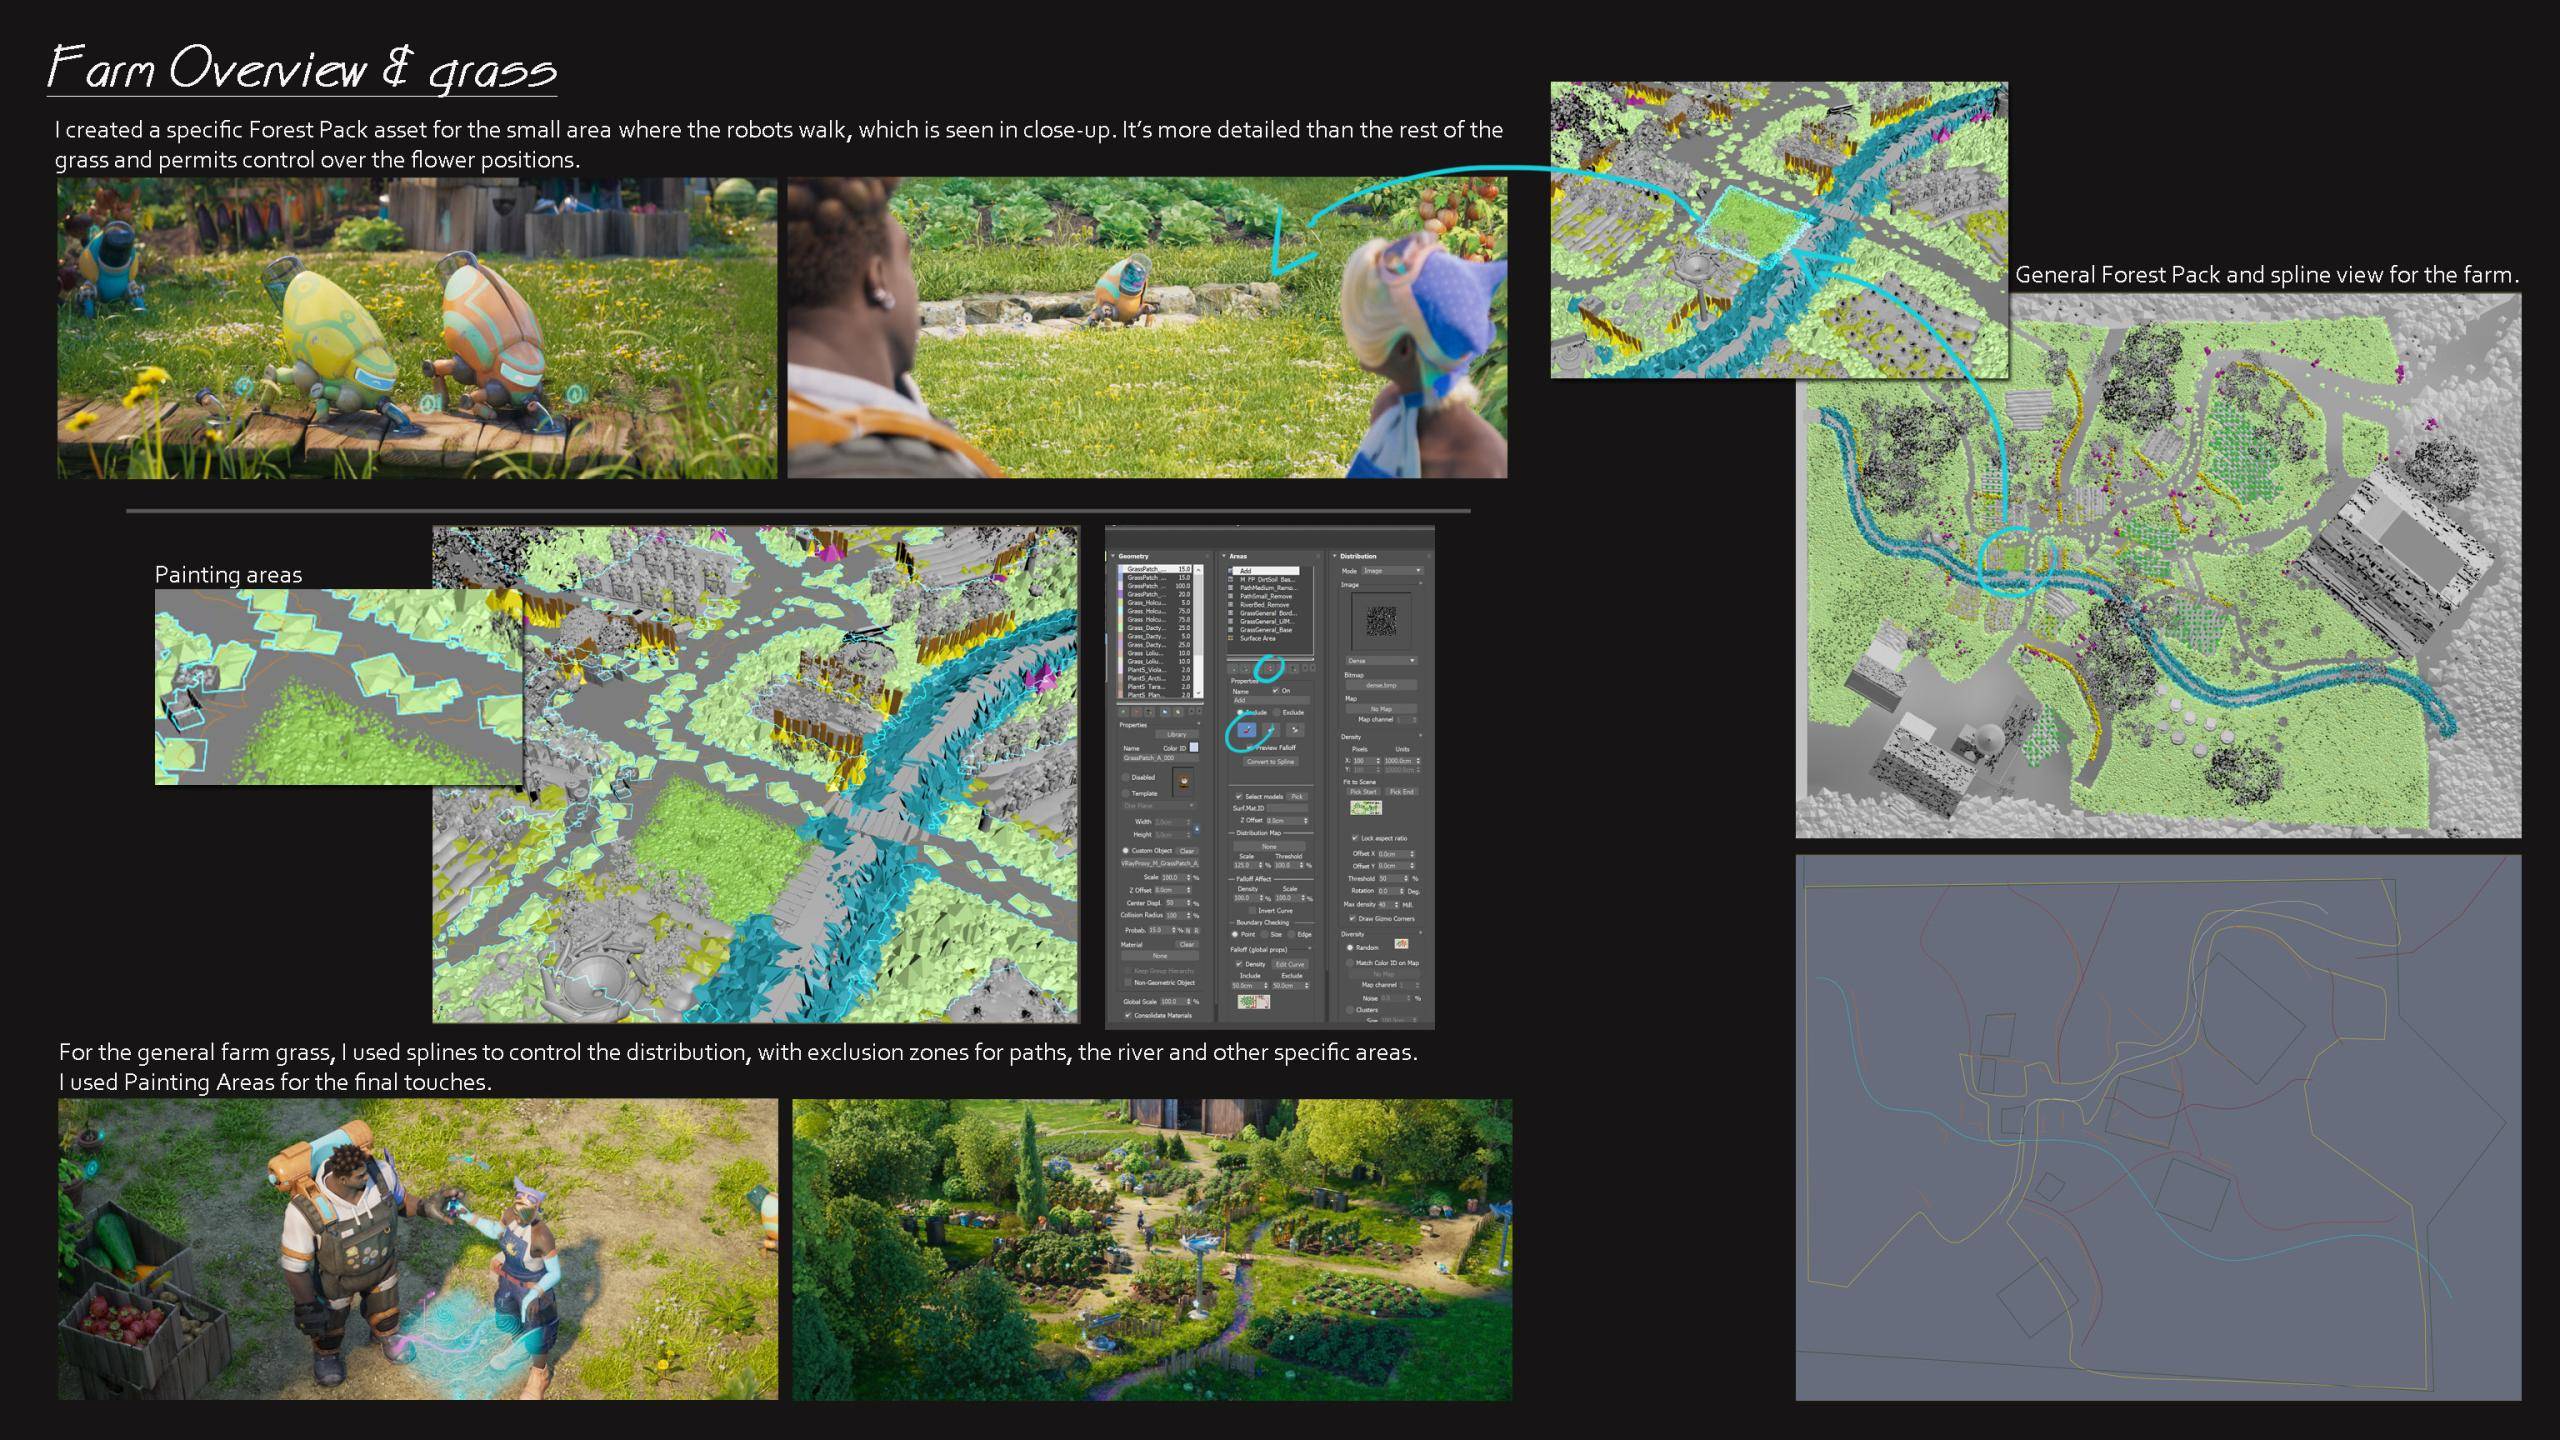Viewport: 2560px width, 1440px height.
Task: Open the Dense pattern dropdown
Action: [x=1382, y=661]
